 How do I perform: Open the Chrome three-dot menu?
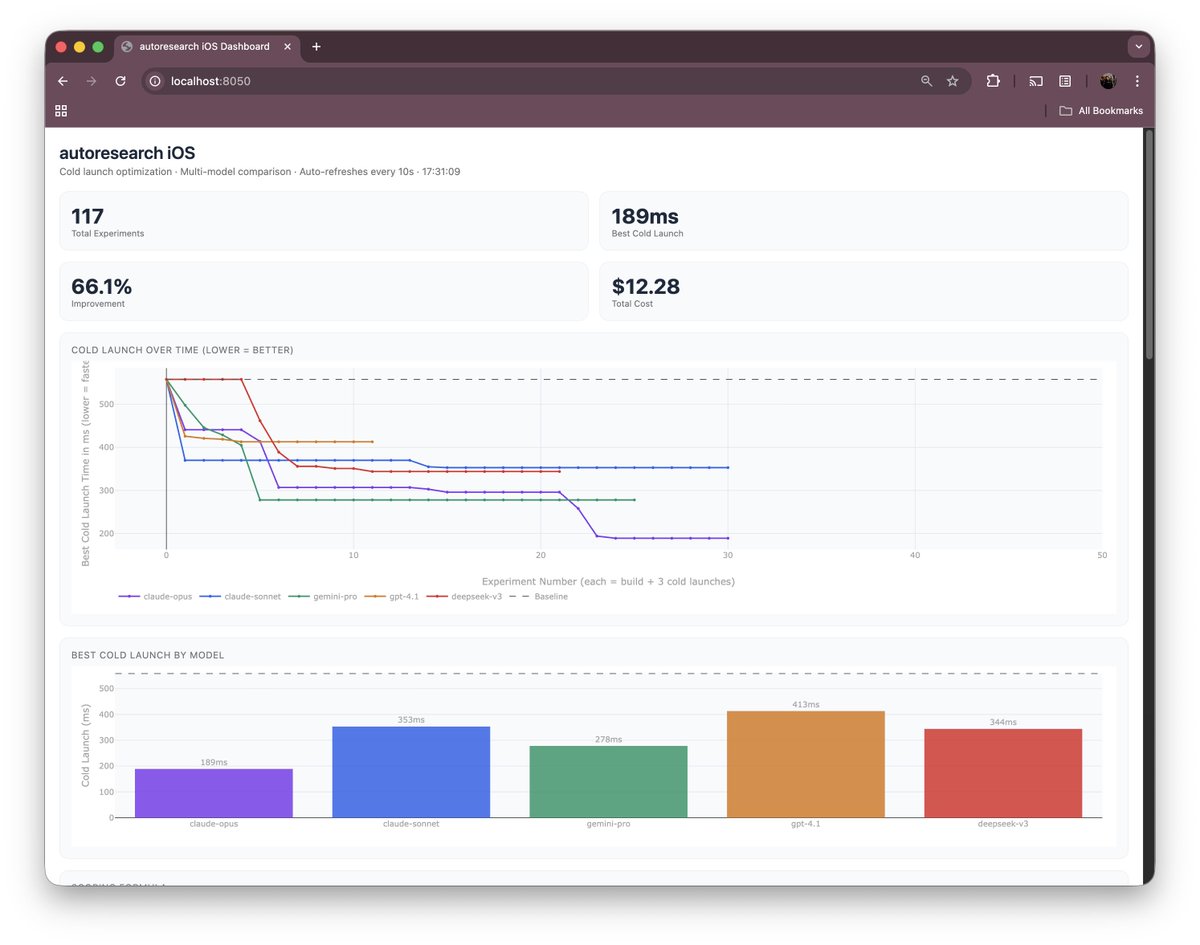point(1137,81)
